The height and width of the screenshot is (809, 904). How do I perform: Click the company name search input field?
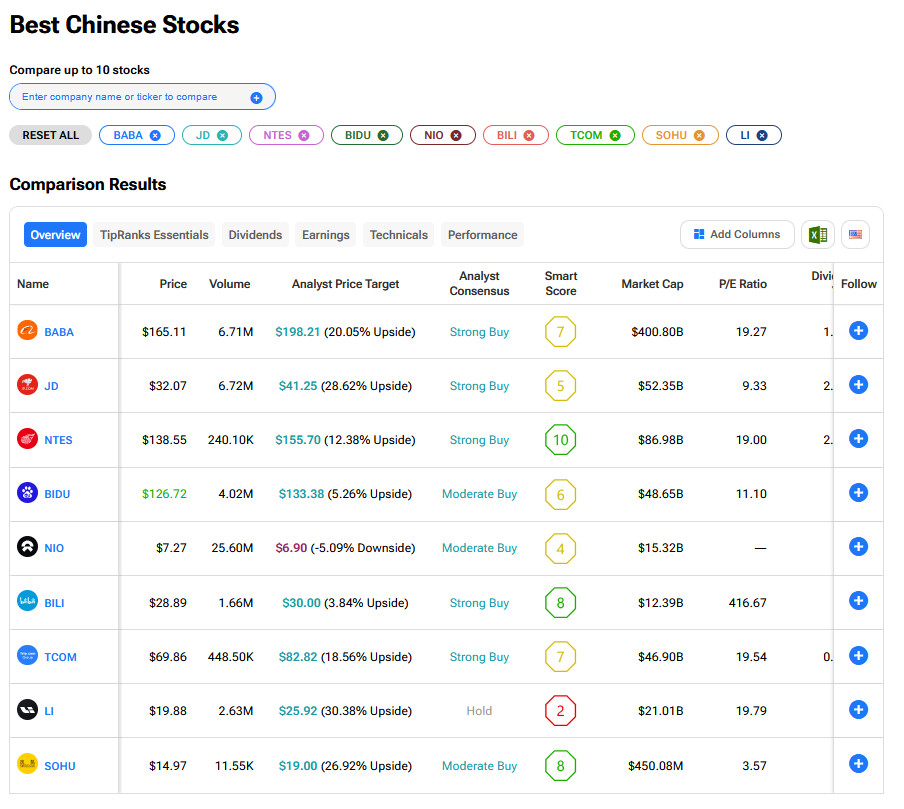coord(130,97)
